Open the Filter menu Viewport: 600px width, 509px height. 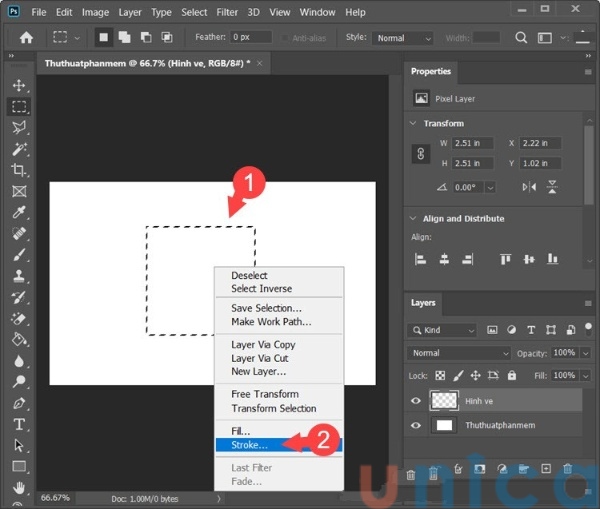(x=227, y=12)
